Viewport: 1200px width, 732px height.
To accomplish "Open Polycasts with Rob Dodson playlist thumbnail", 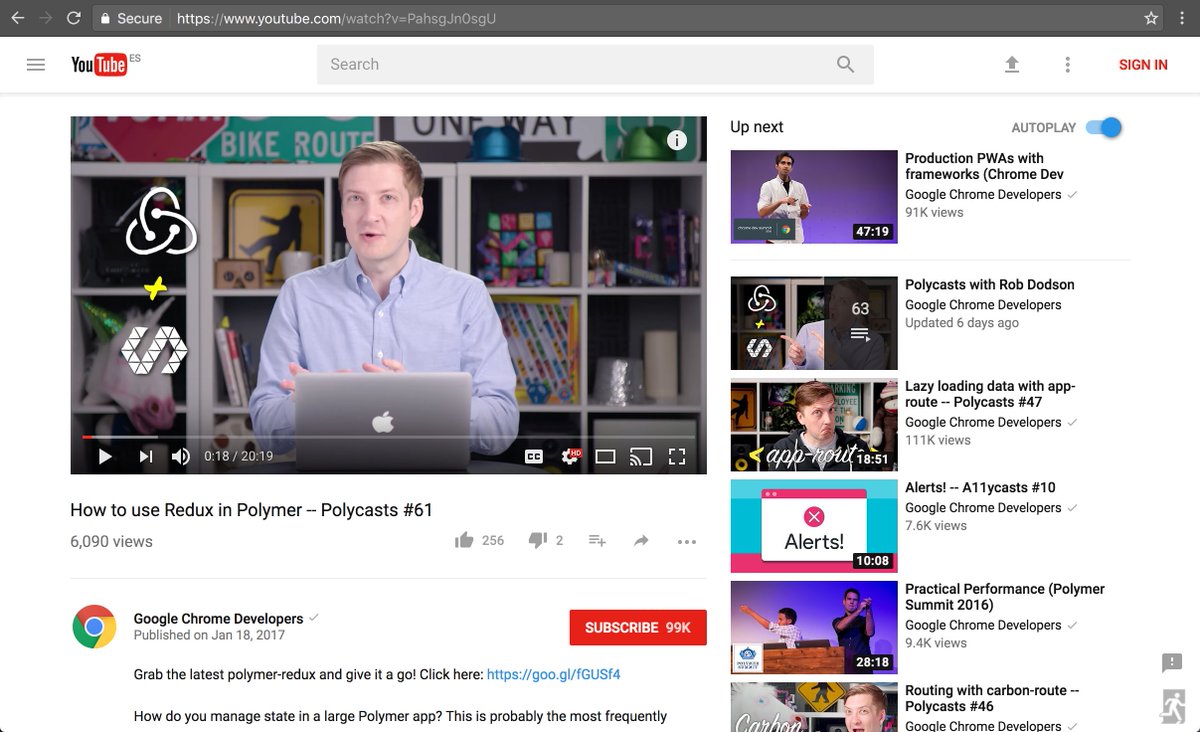I will click(814, 323).
